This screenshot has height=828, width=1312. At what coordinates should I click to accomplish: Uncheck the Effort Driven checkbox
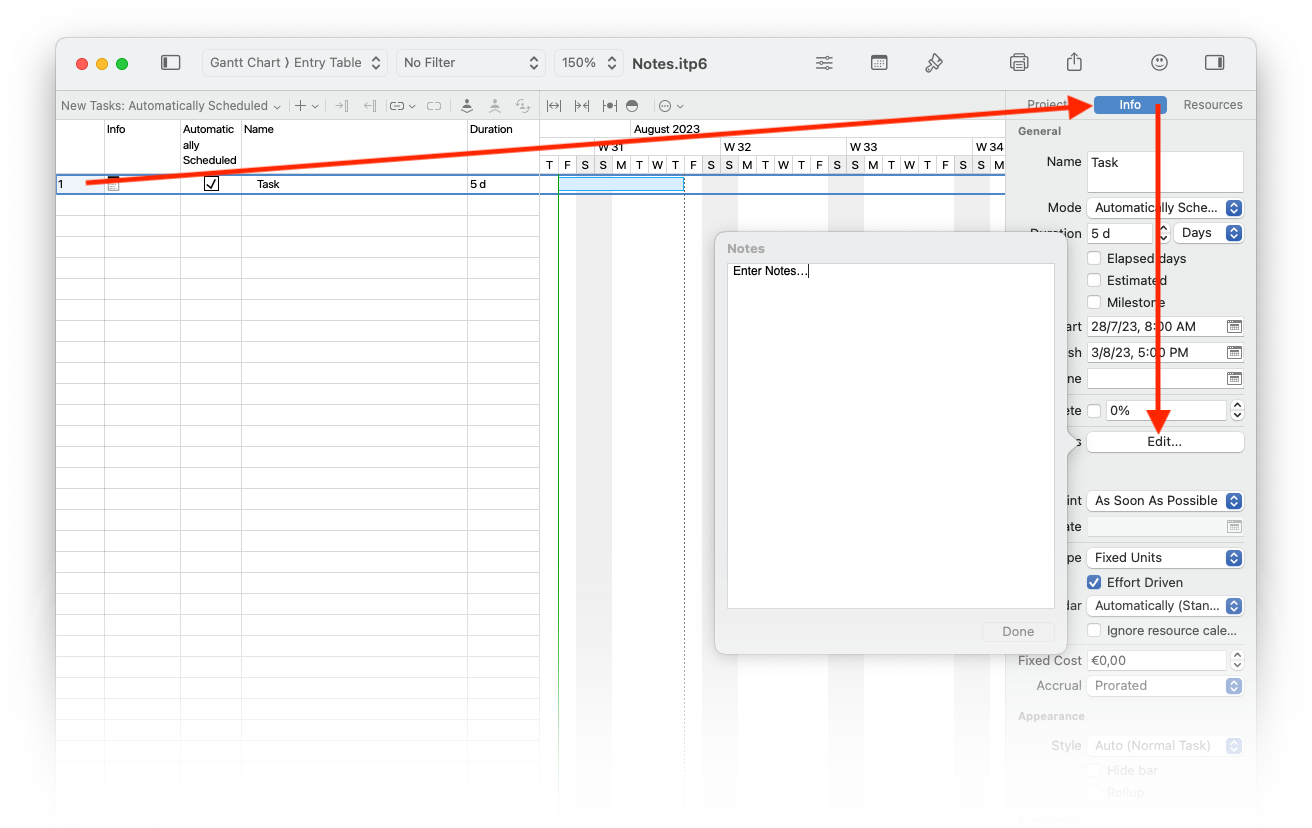point(1094,582)
